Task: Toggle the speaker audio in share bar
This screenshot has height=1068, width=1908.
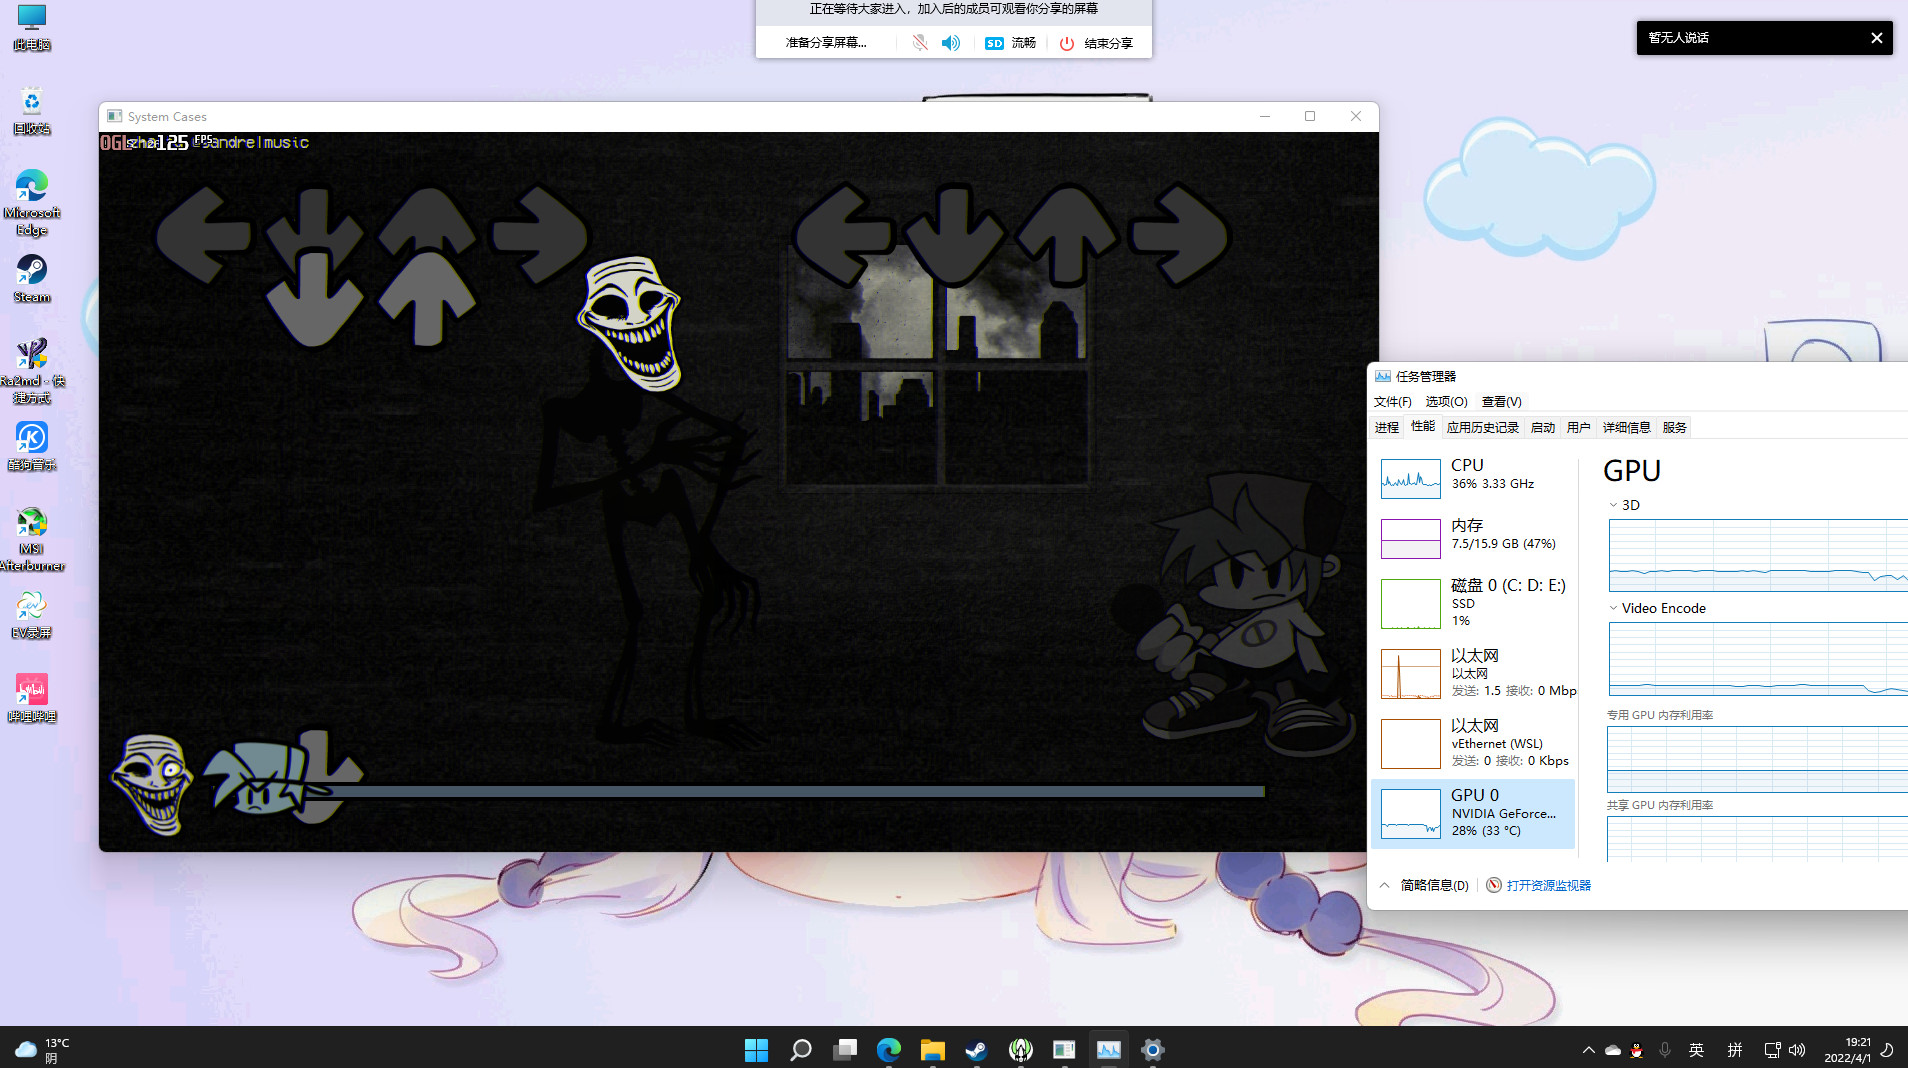Action: tap(951, 43)
